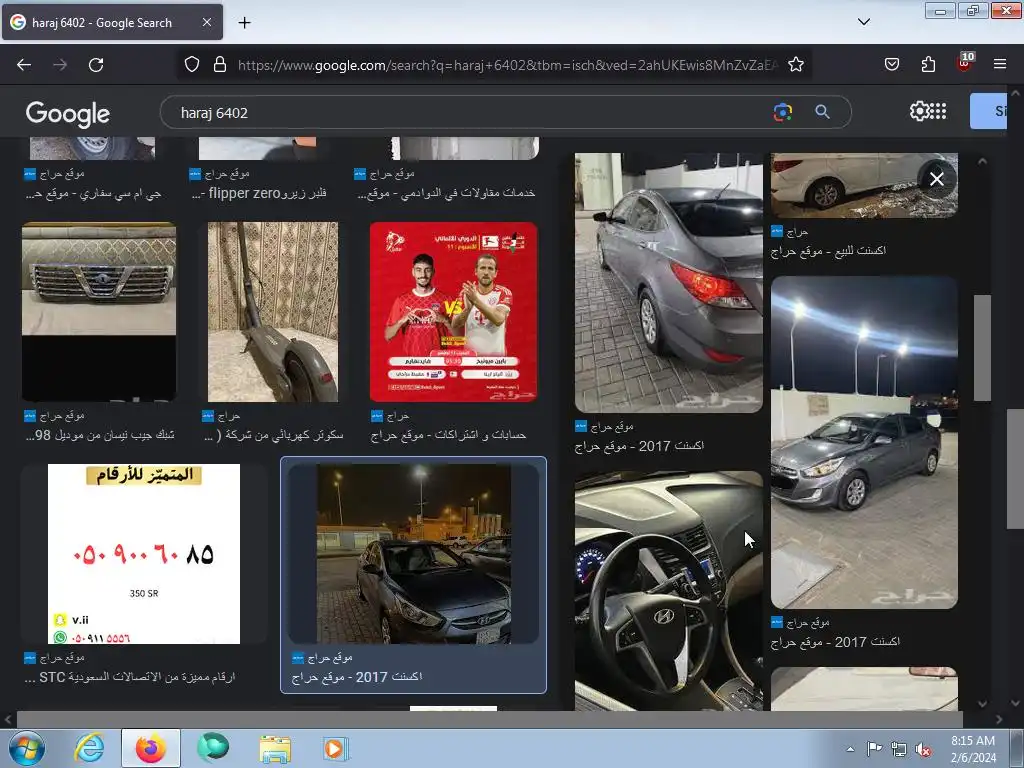1024x768 pixels.
Task: Open the Extensions puzzle icon
Action: [x=928, y=65]
